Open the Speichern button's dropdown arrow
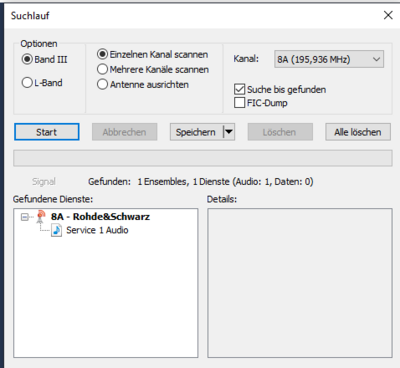Image resolution: width=400 pixels, height=368 pixels. 229,132
